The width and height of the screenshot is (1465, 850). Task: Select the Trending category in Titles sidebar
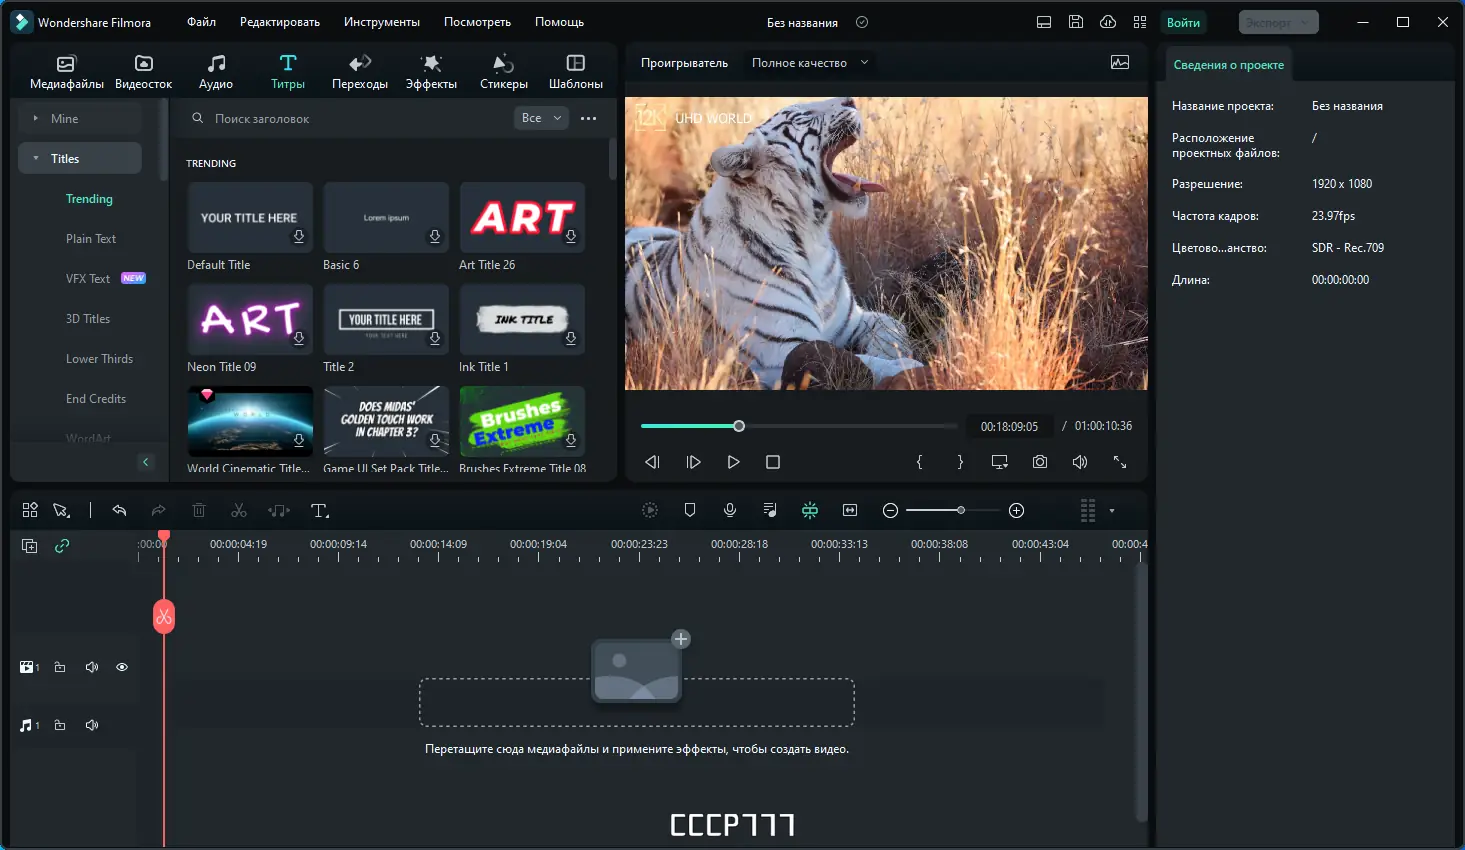pyautogui.click(x=89, y=198)
